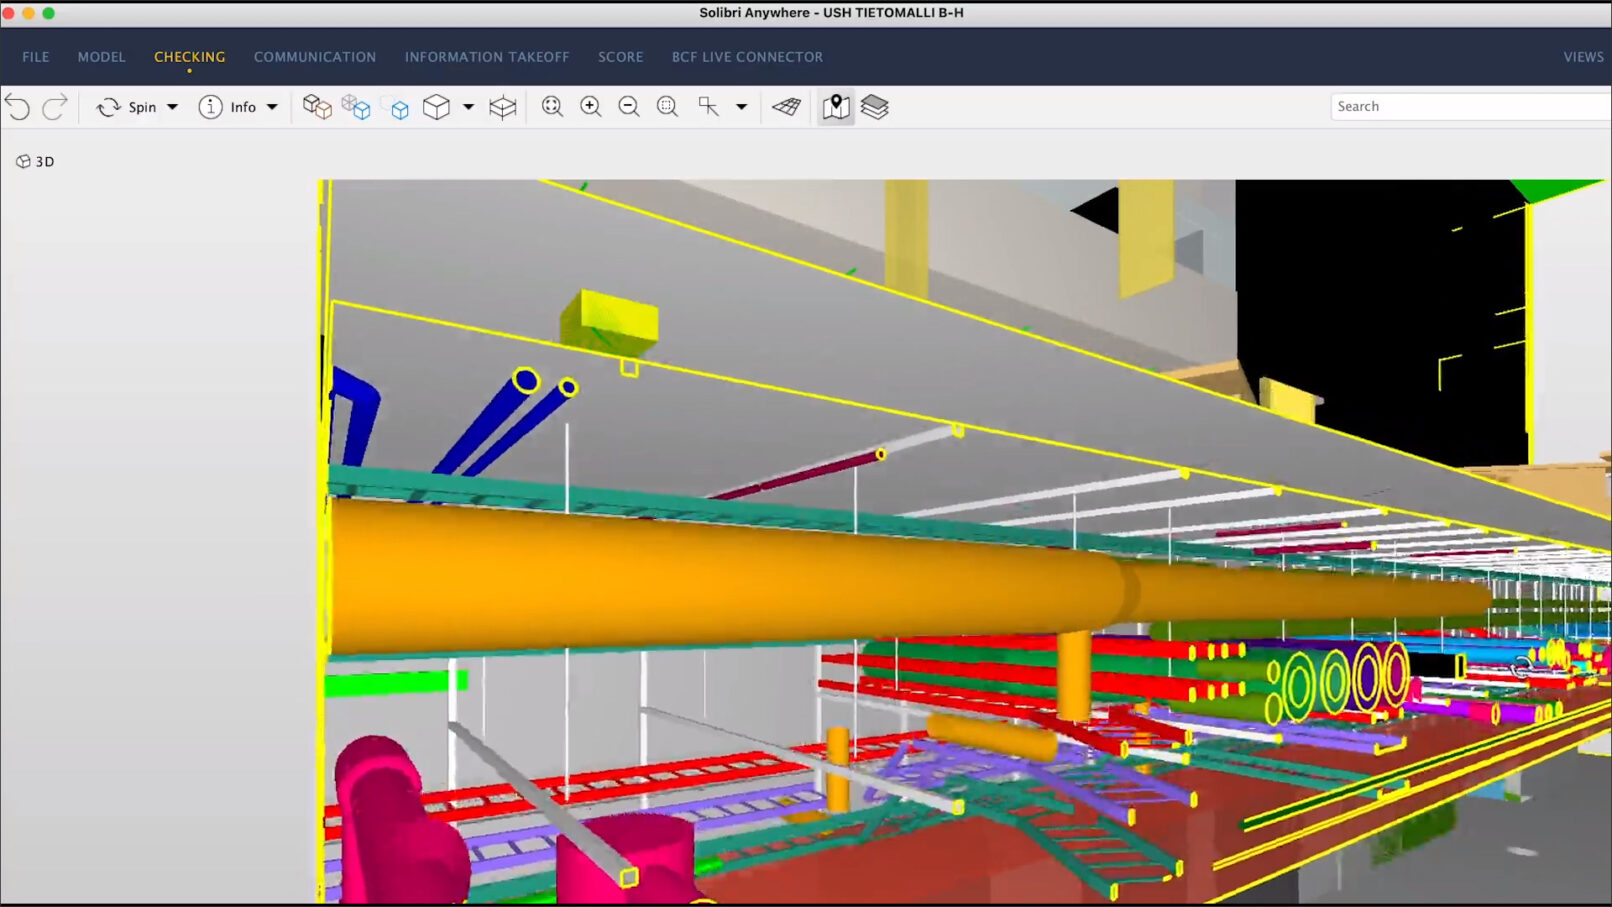The height and width of the screenshot is (907, 1612).
Task: Switch to the COMMUNICATION tab
Action: tap(314, 57)
